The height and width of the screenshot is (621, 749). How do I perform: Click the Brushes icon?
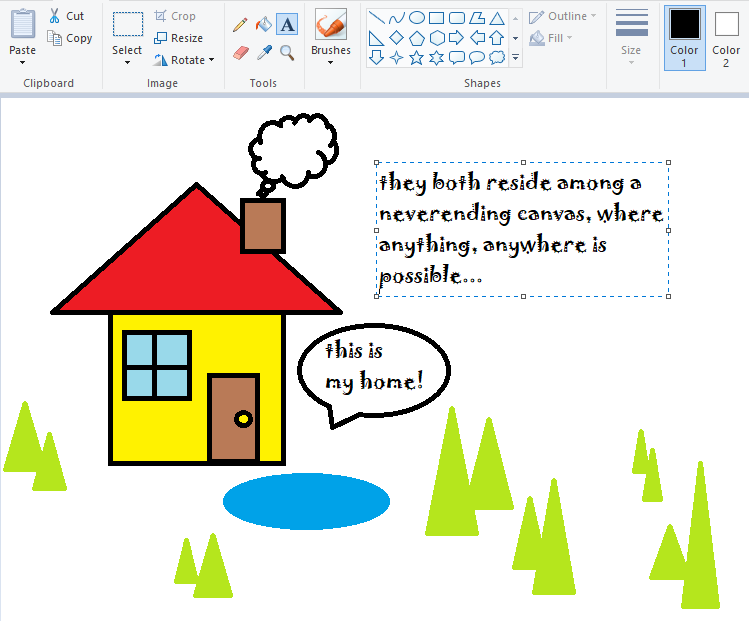(331, 24)
